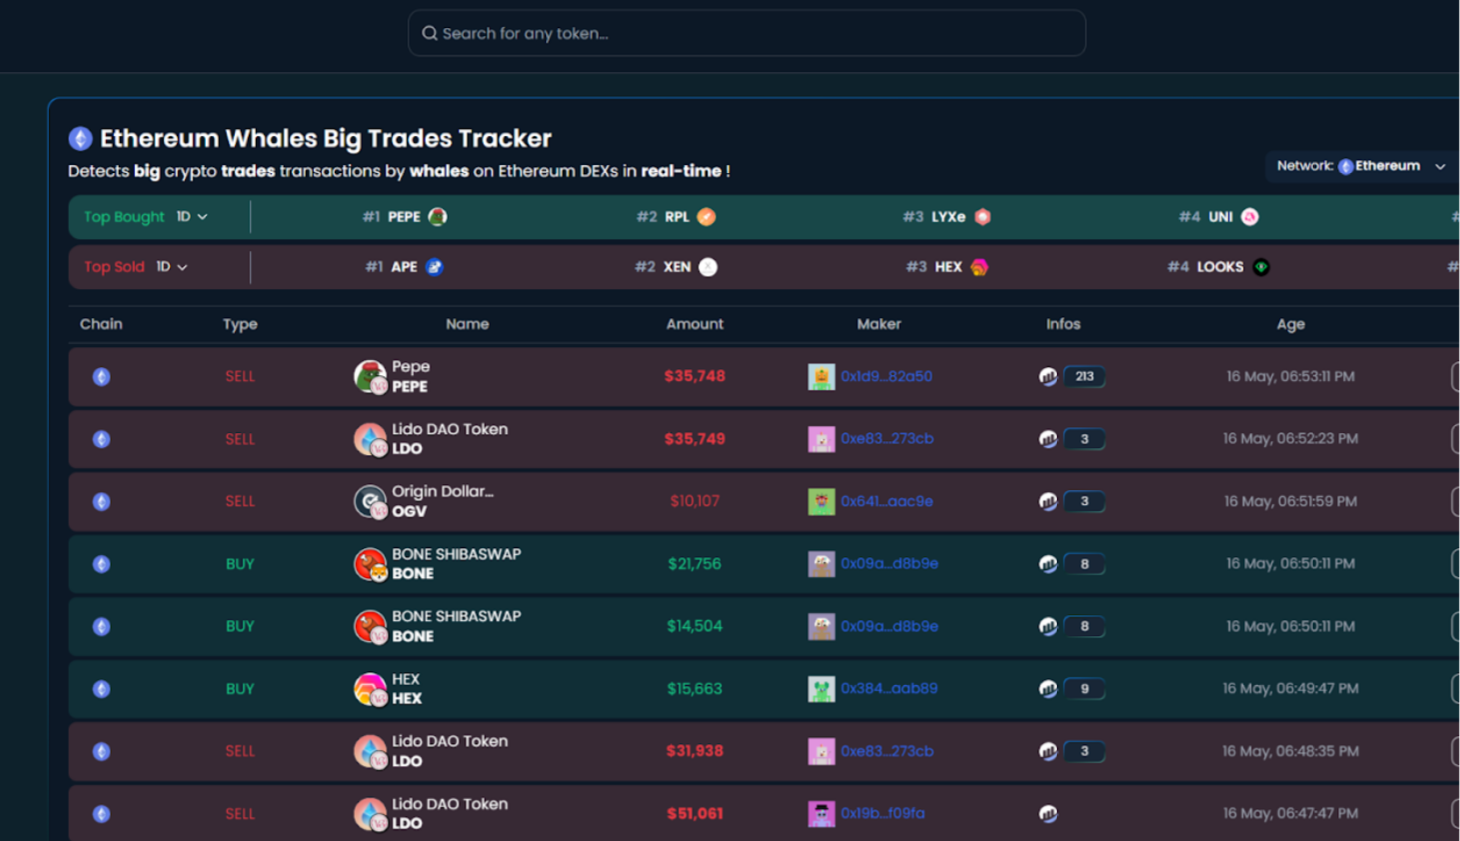Image resolution: width=1460 pixels, height=841 pixels.
Task: Click the Pepe token icon
Action: (x=370, y=377)
